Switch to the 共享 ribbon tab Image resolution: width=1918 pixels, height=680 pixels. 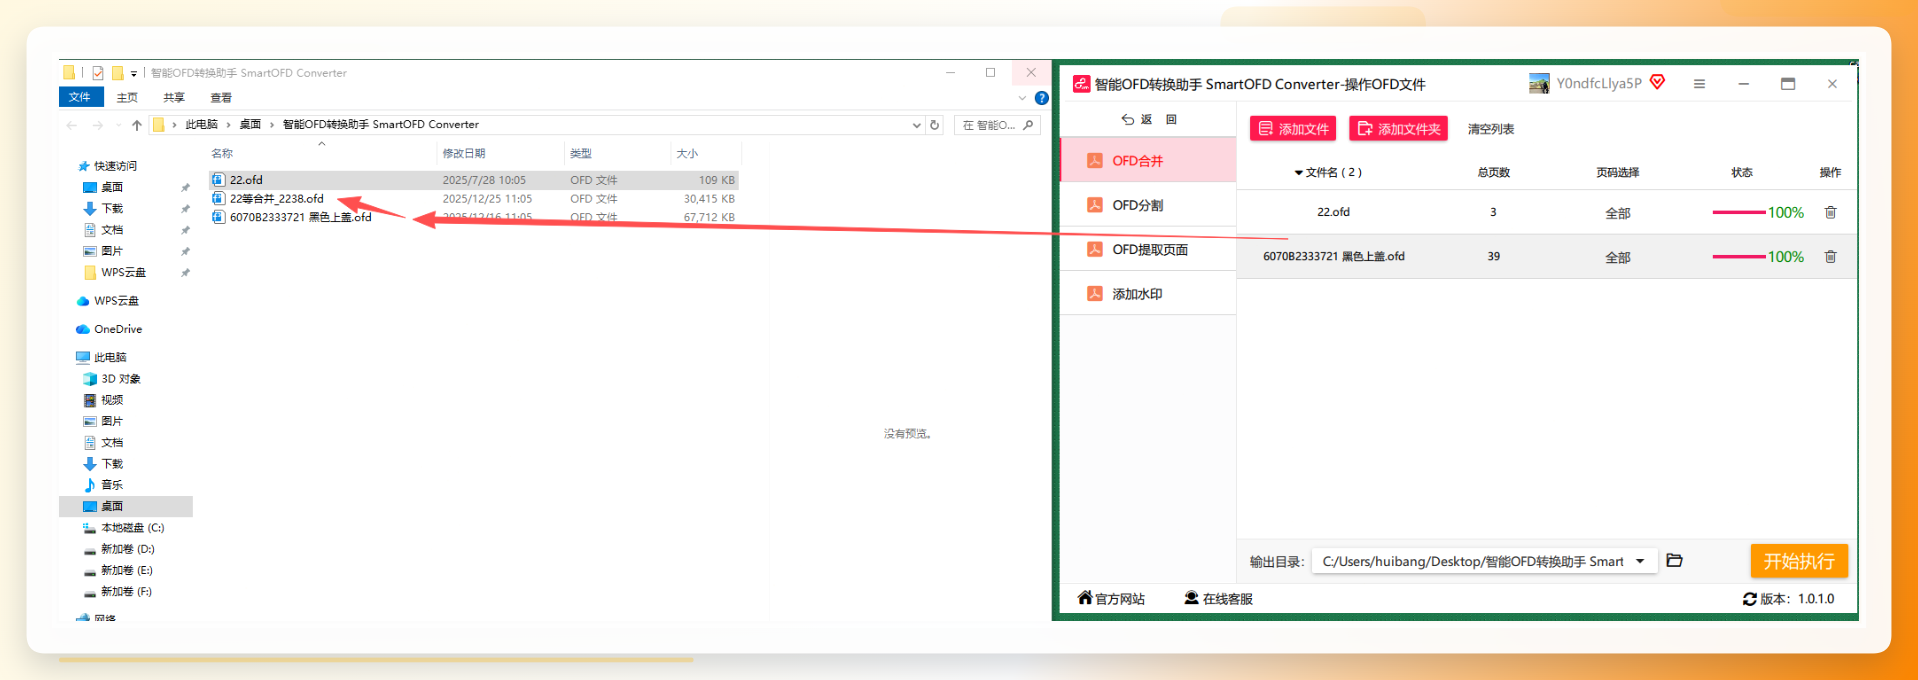point(174,98)
